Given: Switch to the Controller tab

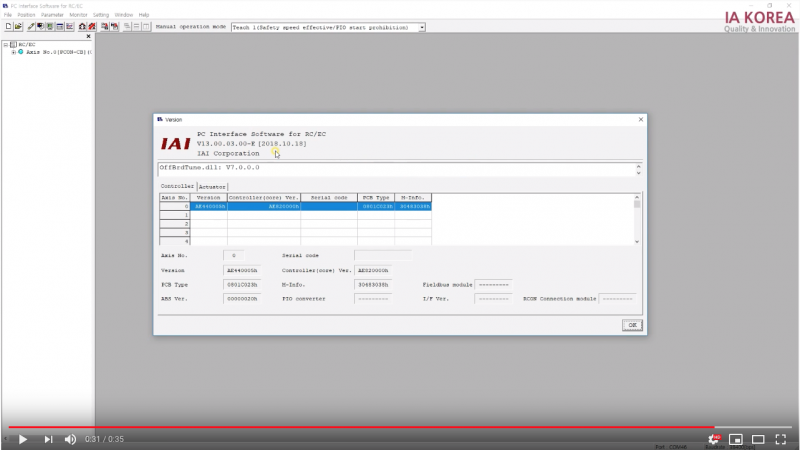Looking at the screenshot, I should 177,186.
